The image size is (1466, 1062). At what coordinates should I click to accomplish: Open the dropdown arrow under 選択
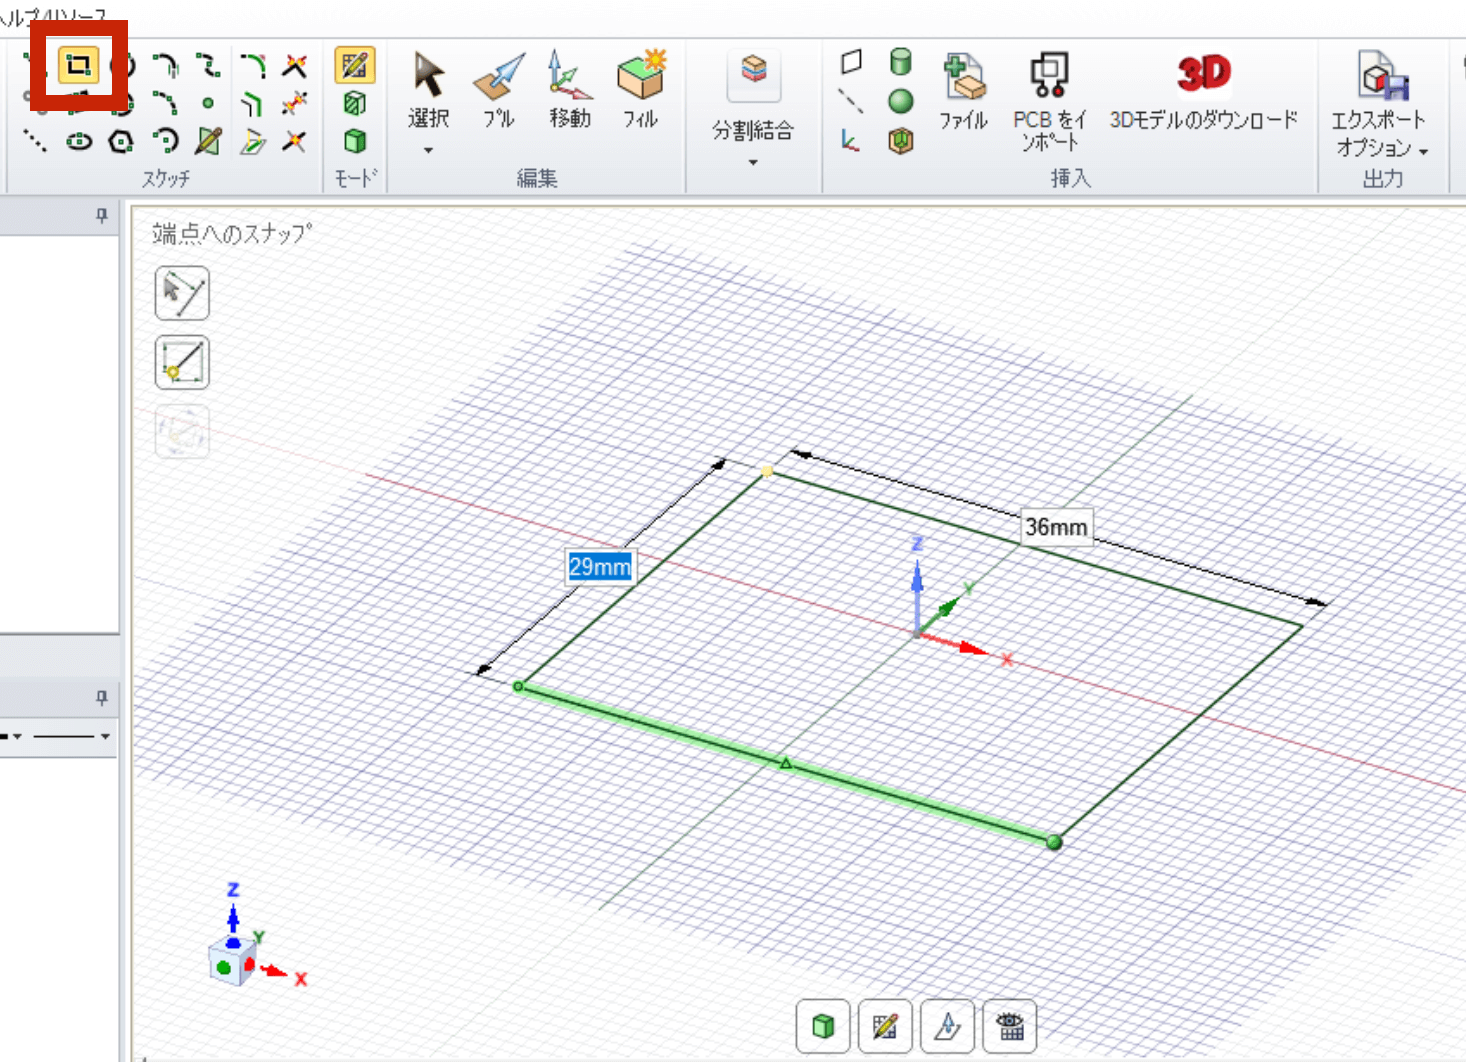[429, 151]
